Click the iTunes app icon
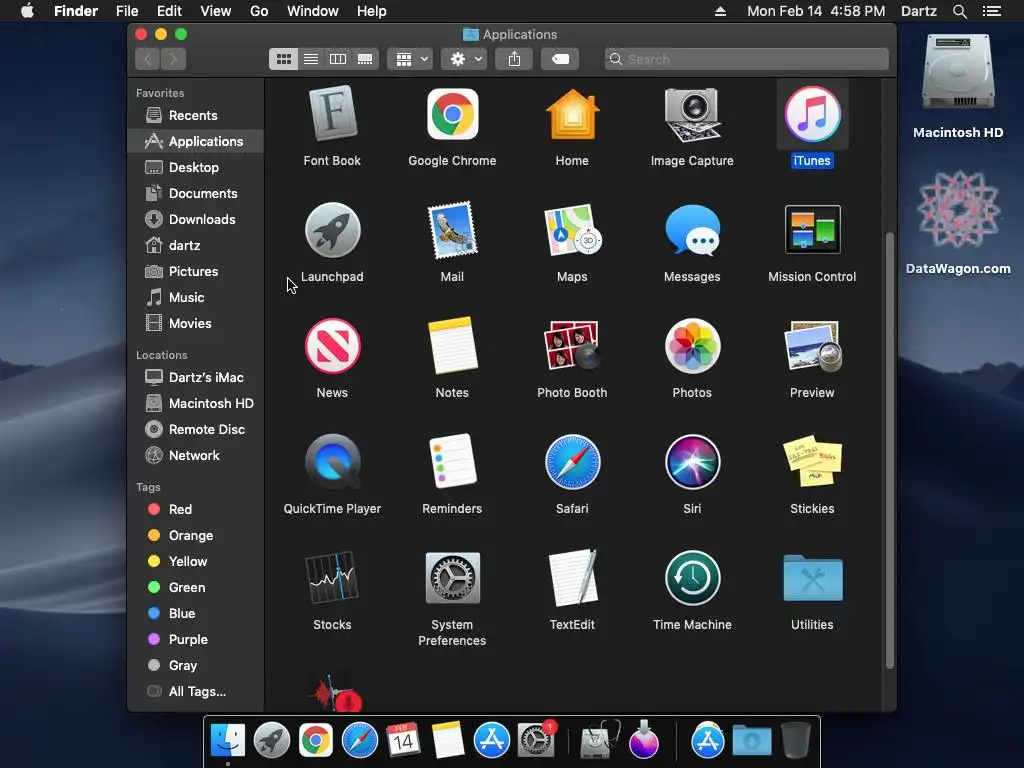The height and width of the screenshot is (768, 1024). 812,115
